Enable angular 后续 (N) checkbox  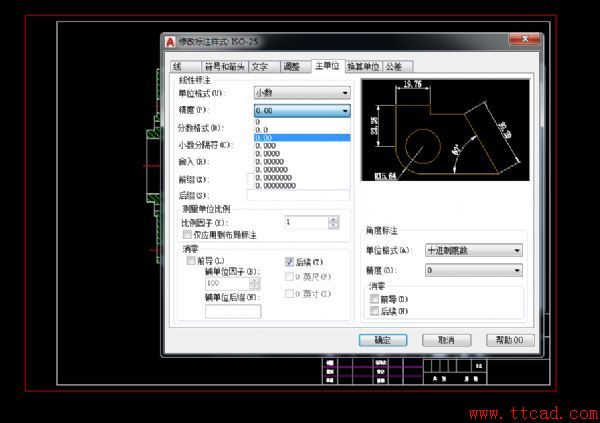click(x=375, y=311)
